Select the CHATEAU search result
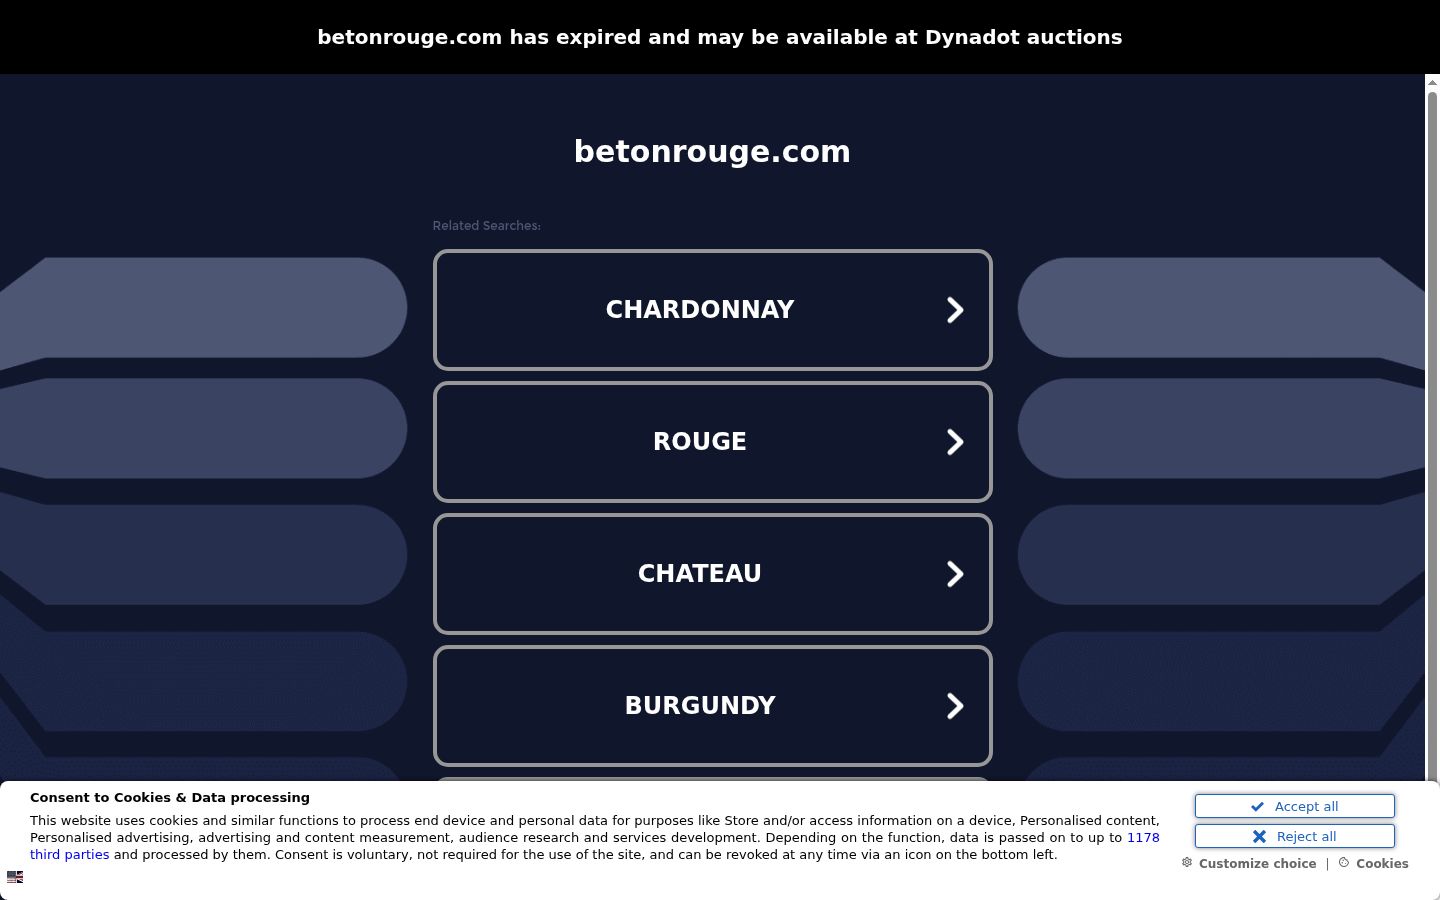The image size is (1440, 900). [712, 574]
